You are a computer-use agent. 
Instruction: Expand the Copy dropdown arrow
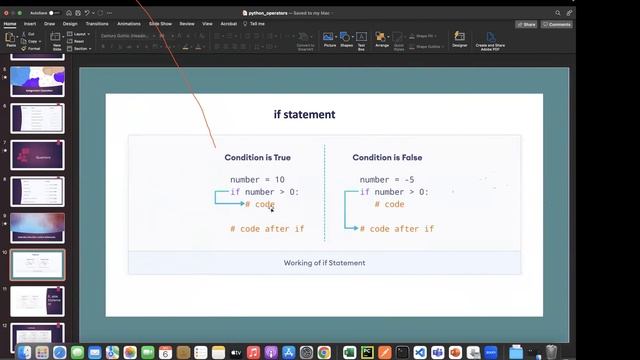point(40,41)
